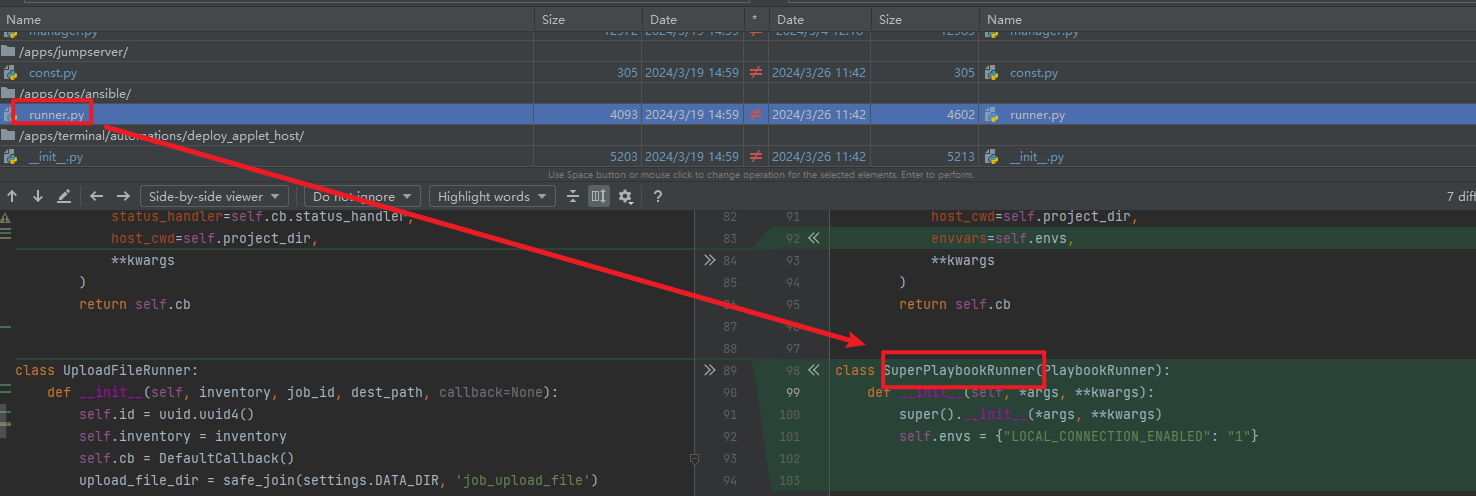
Task: Compare previous file with left arrow
Action: point(97,197)
